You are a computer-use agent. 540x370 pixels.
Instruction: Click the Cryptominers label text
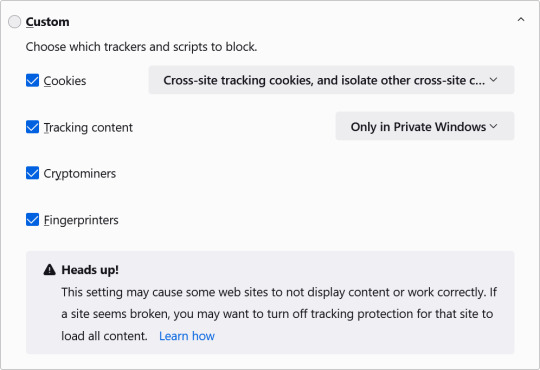(80, 174)
